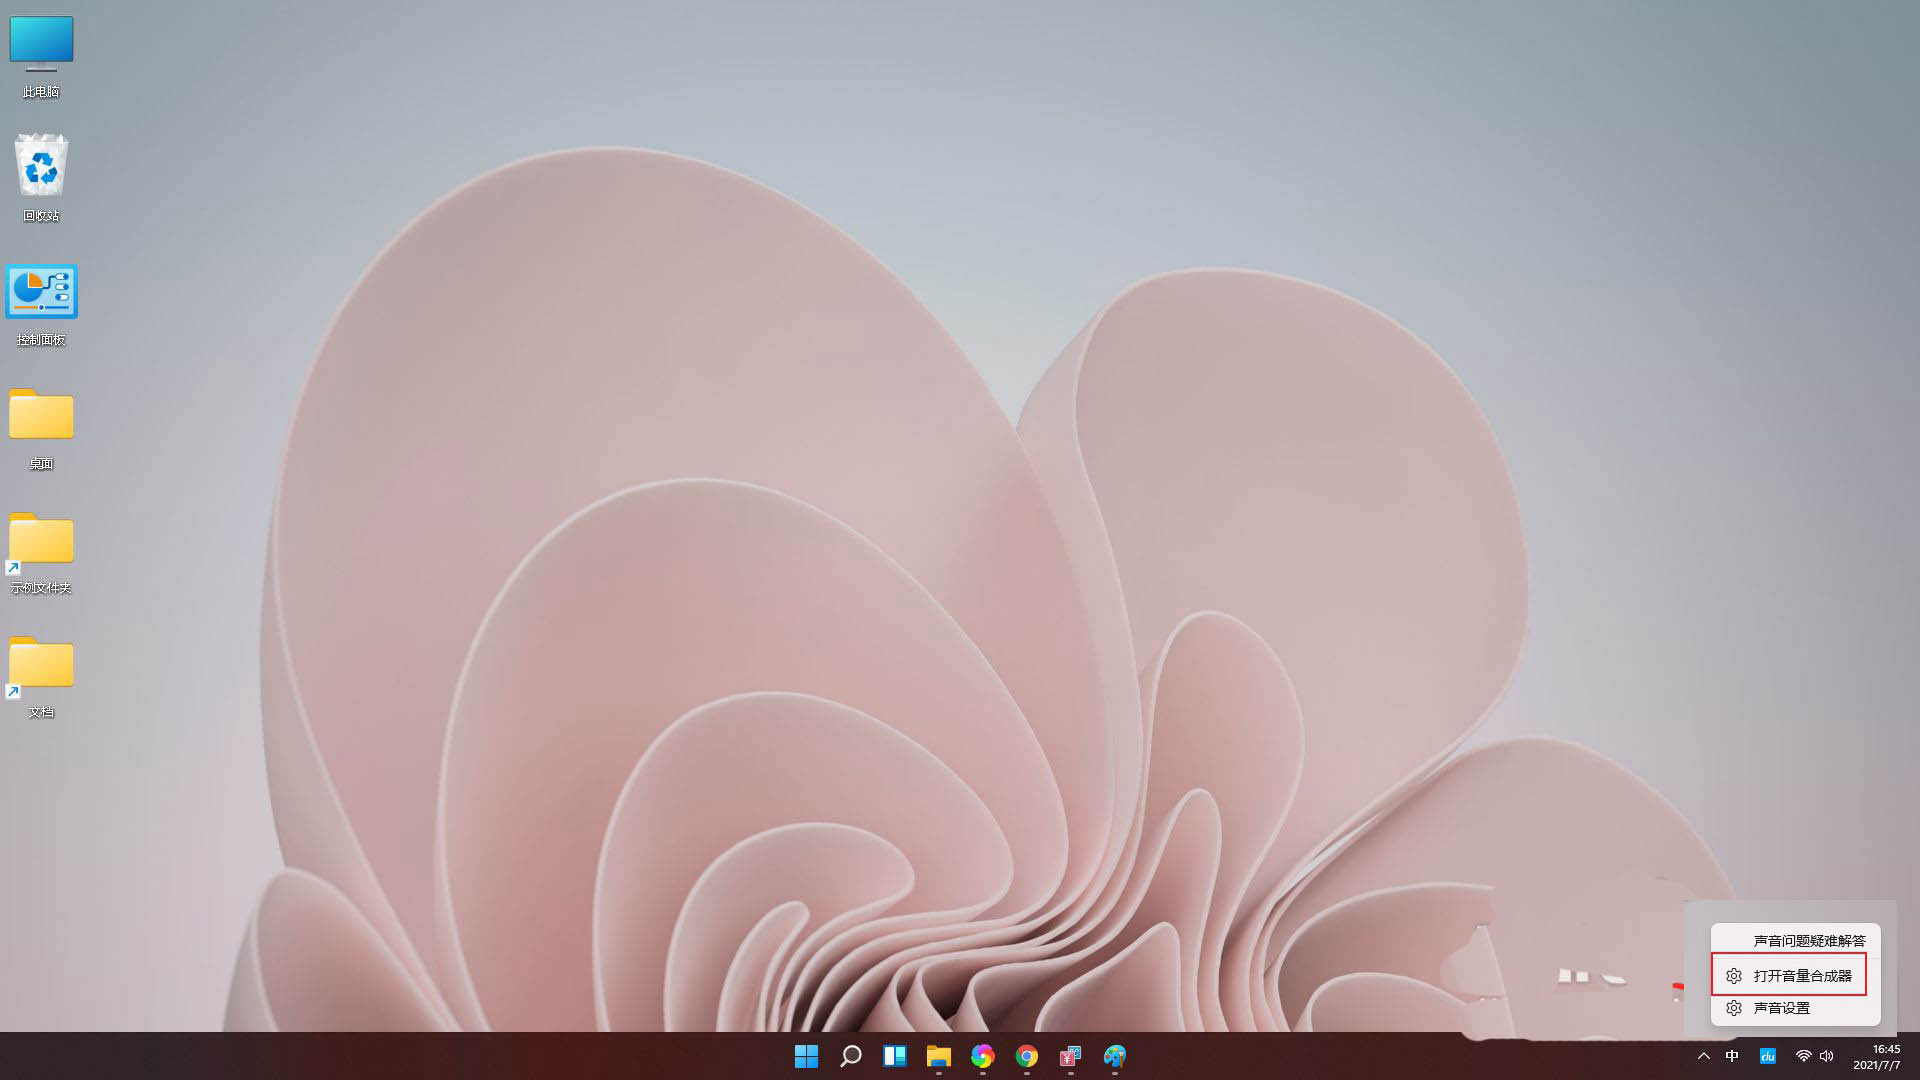The height and width of the screenshot is (1080, 1920).
Task: Open the Wi-Fi network tray icon
Action: (x=1803, y=1056)
